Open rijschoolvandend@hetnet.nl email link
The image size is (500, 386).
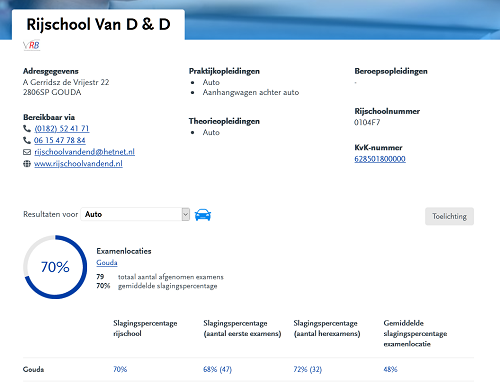pyautogui.click(x=84, y=152)
